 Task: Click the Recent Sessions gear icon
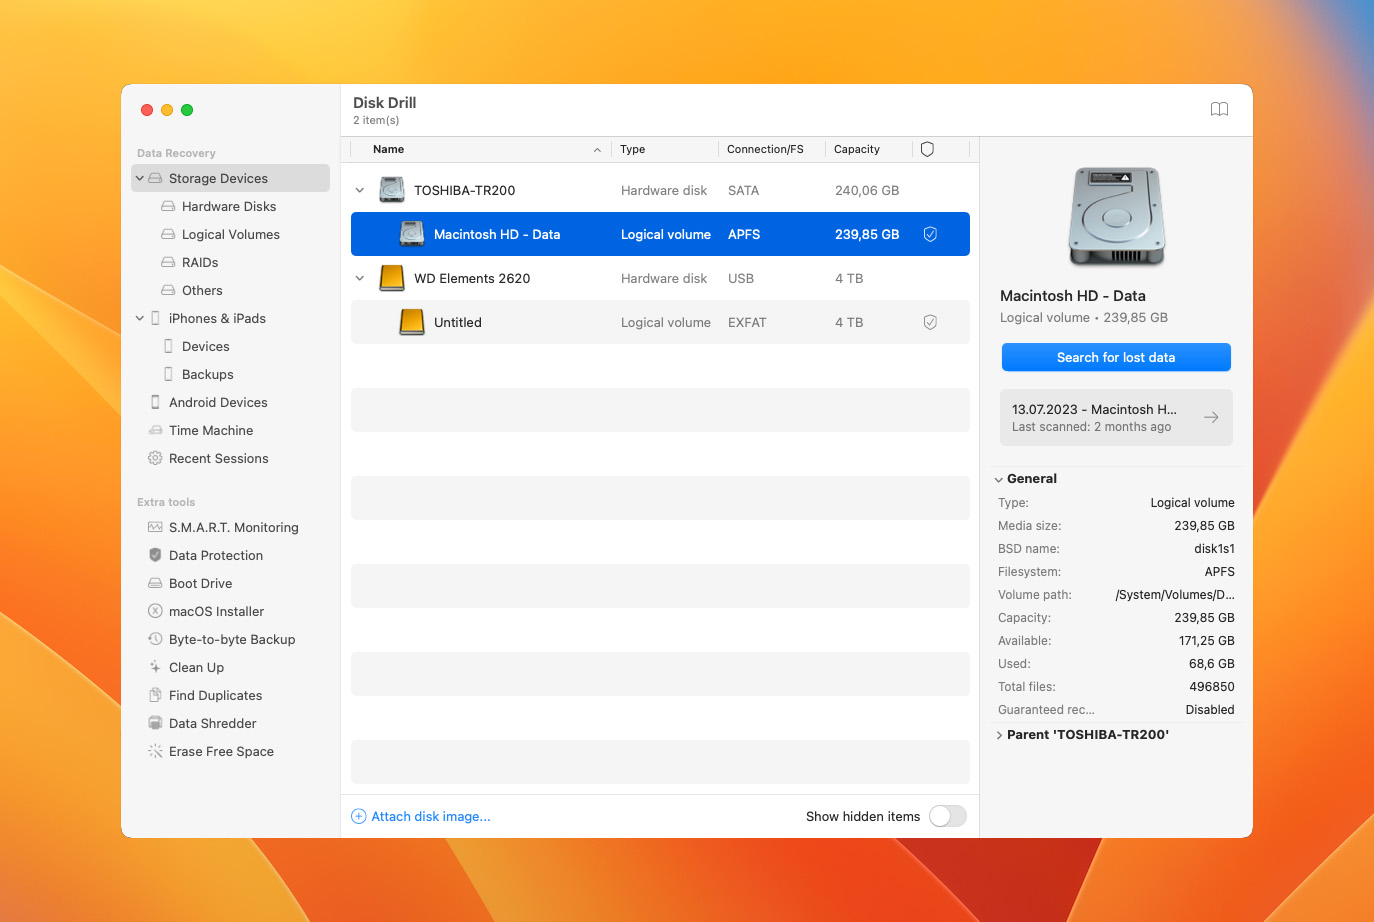point(155,458)
